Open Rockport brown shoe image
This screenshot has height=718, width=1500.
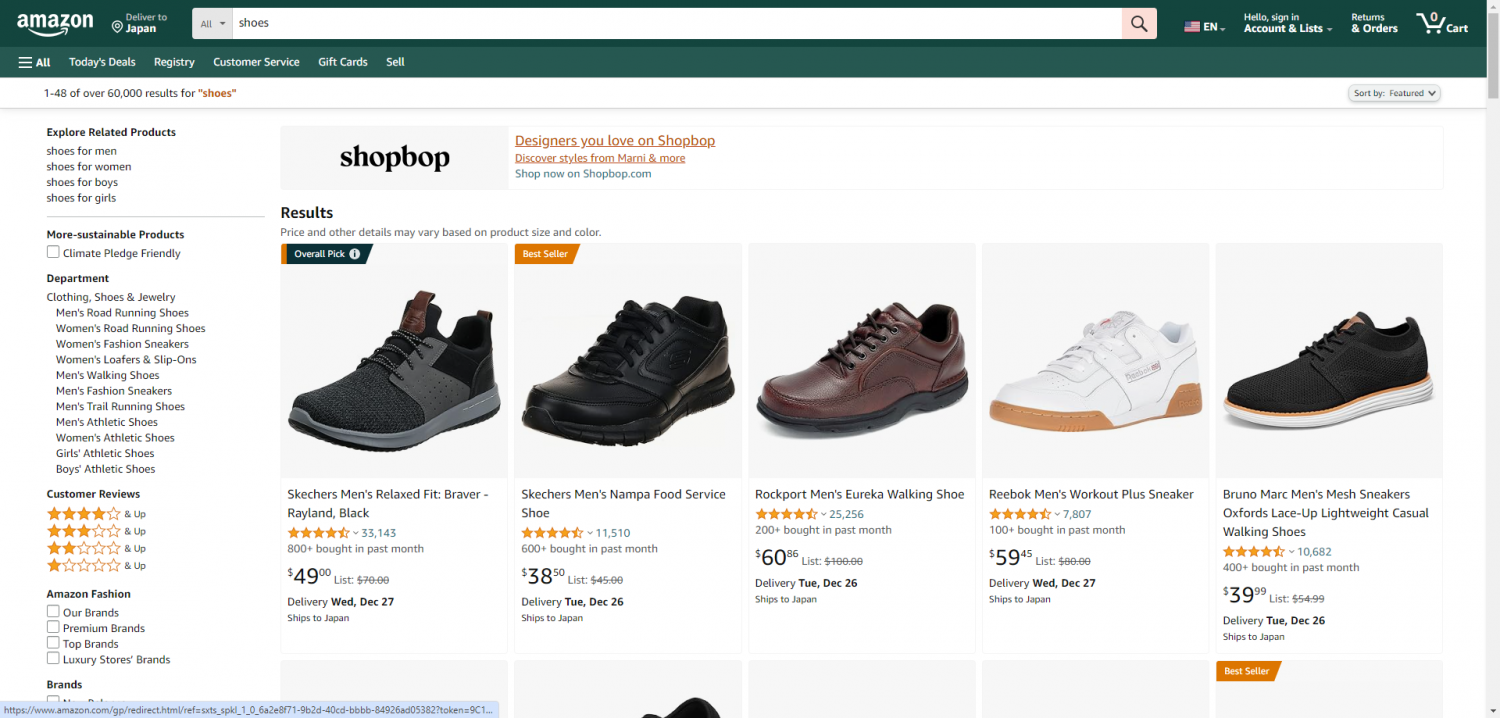coord(862,371)
